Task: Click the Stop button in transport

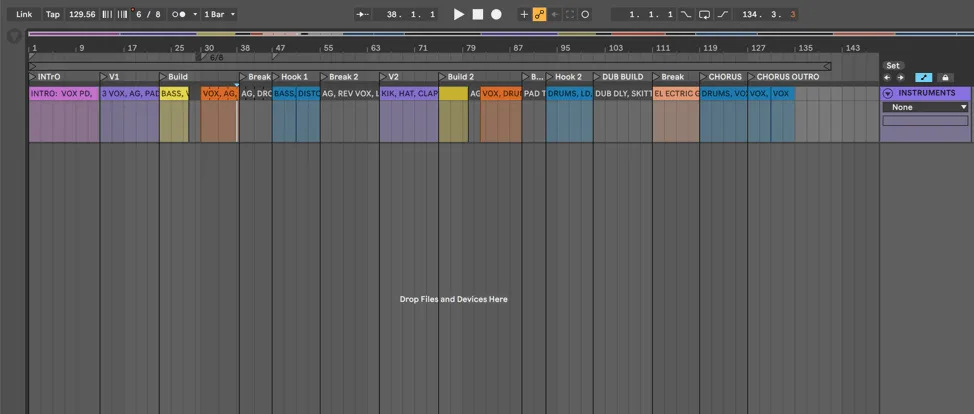Action: point(478,14)
